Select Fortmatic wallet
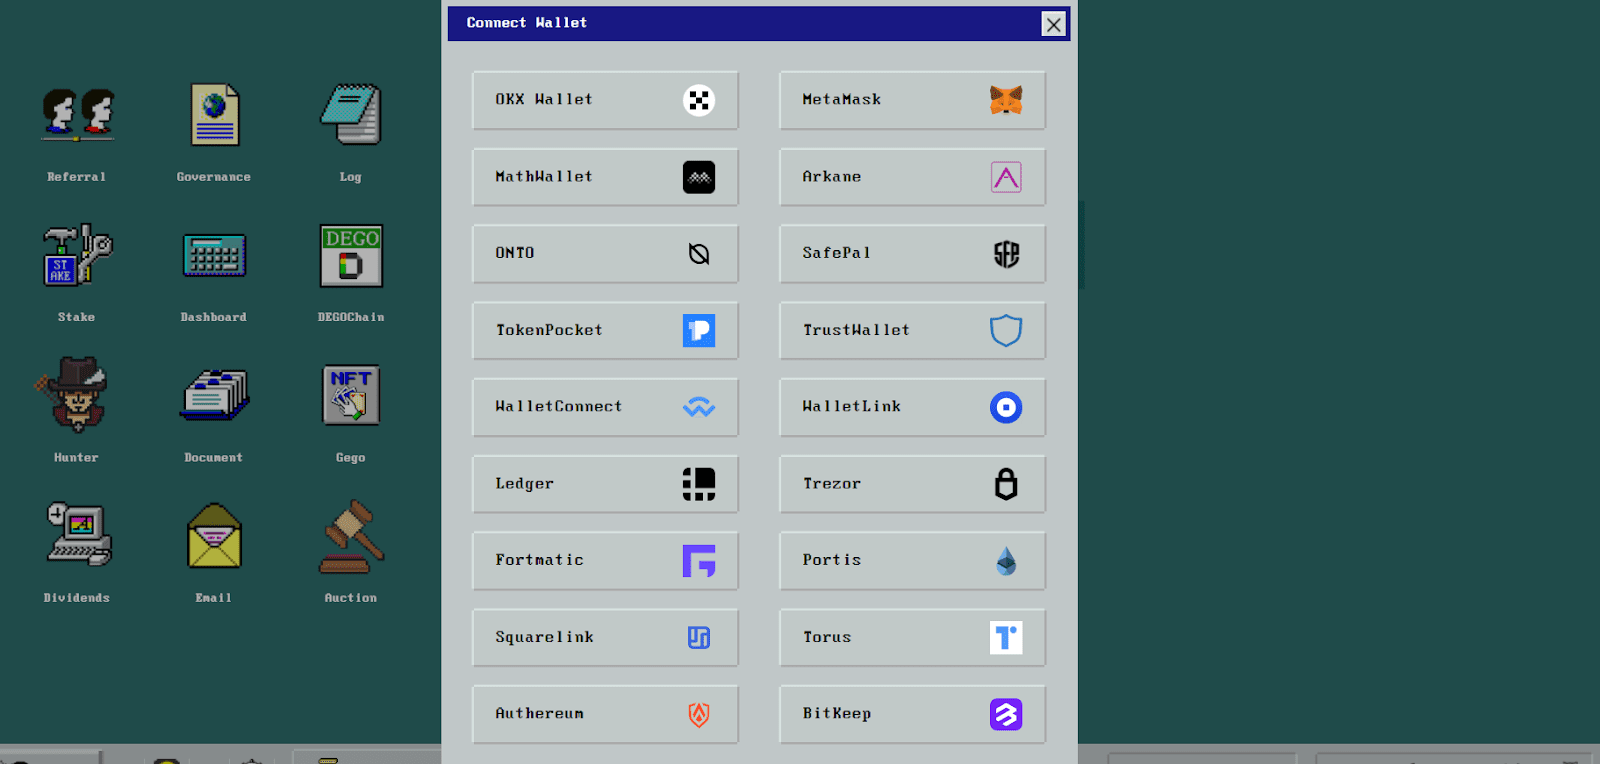Screen dimensions: 1600x764 click(605, 561)
